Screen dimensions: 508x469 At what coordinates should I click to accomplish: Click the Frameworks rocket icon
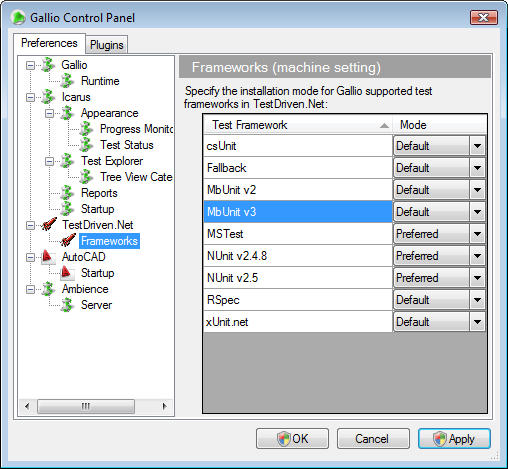point(68,240)
